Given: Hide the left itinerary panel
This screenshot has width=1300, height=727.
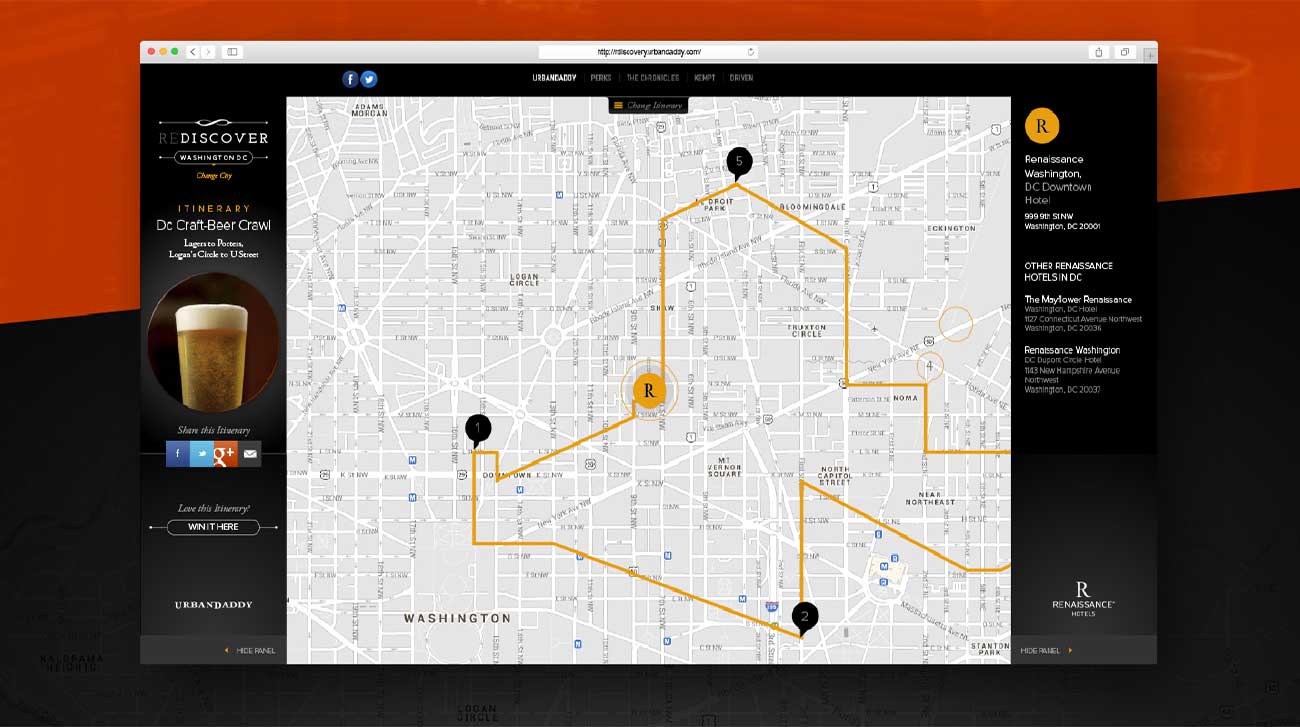Looking at the screenshot, I should (249, 651).
